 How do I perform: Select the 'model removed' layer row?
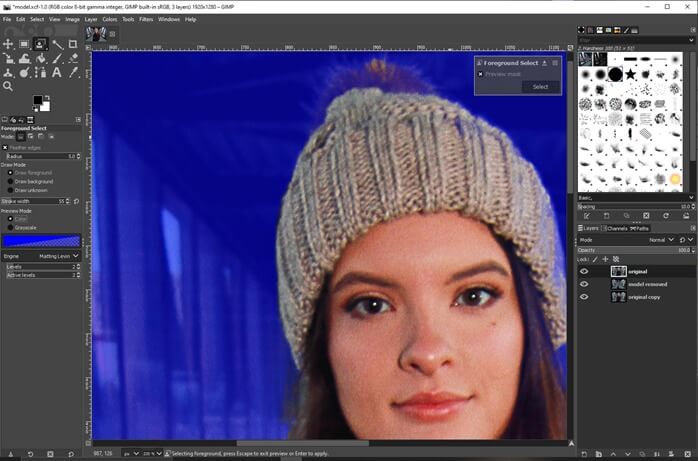637,284
